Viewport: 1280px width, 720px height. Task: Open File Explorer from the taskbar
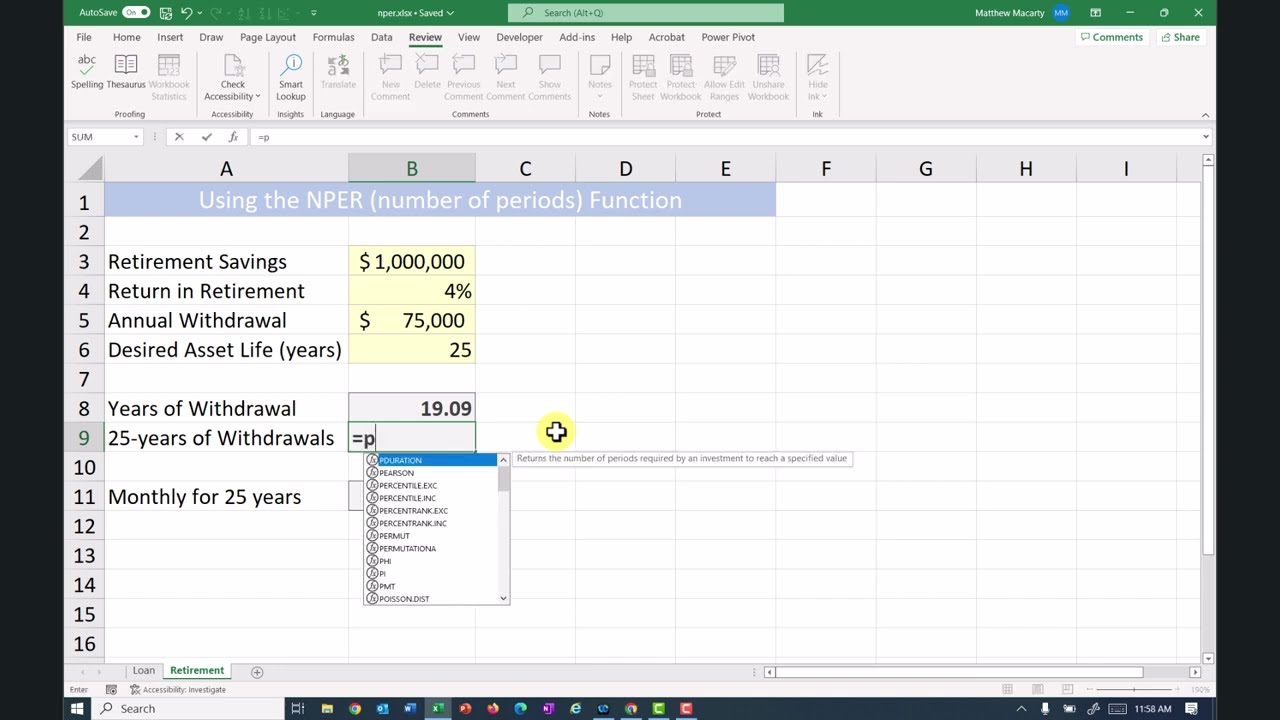pyautogui.click(x=327, y=709)
